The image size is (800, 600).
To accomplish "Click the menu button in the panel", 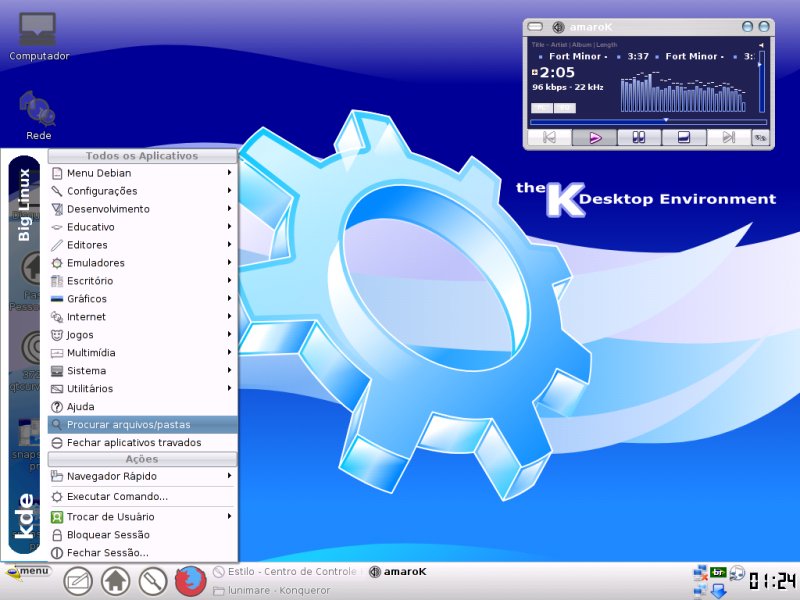I will [28, 571].
